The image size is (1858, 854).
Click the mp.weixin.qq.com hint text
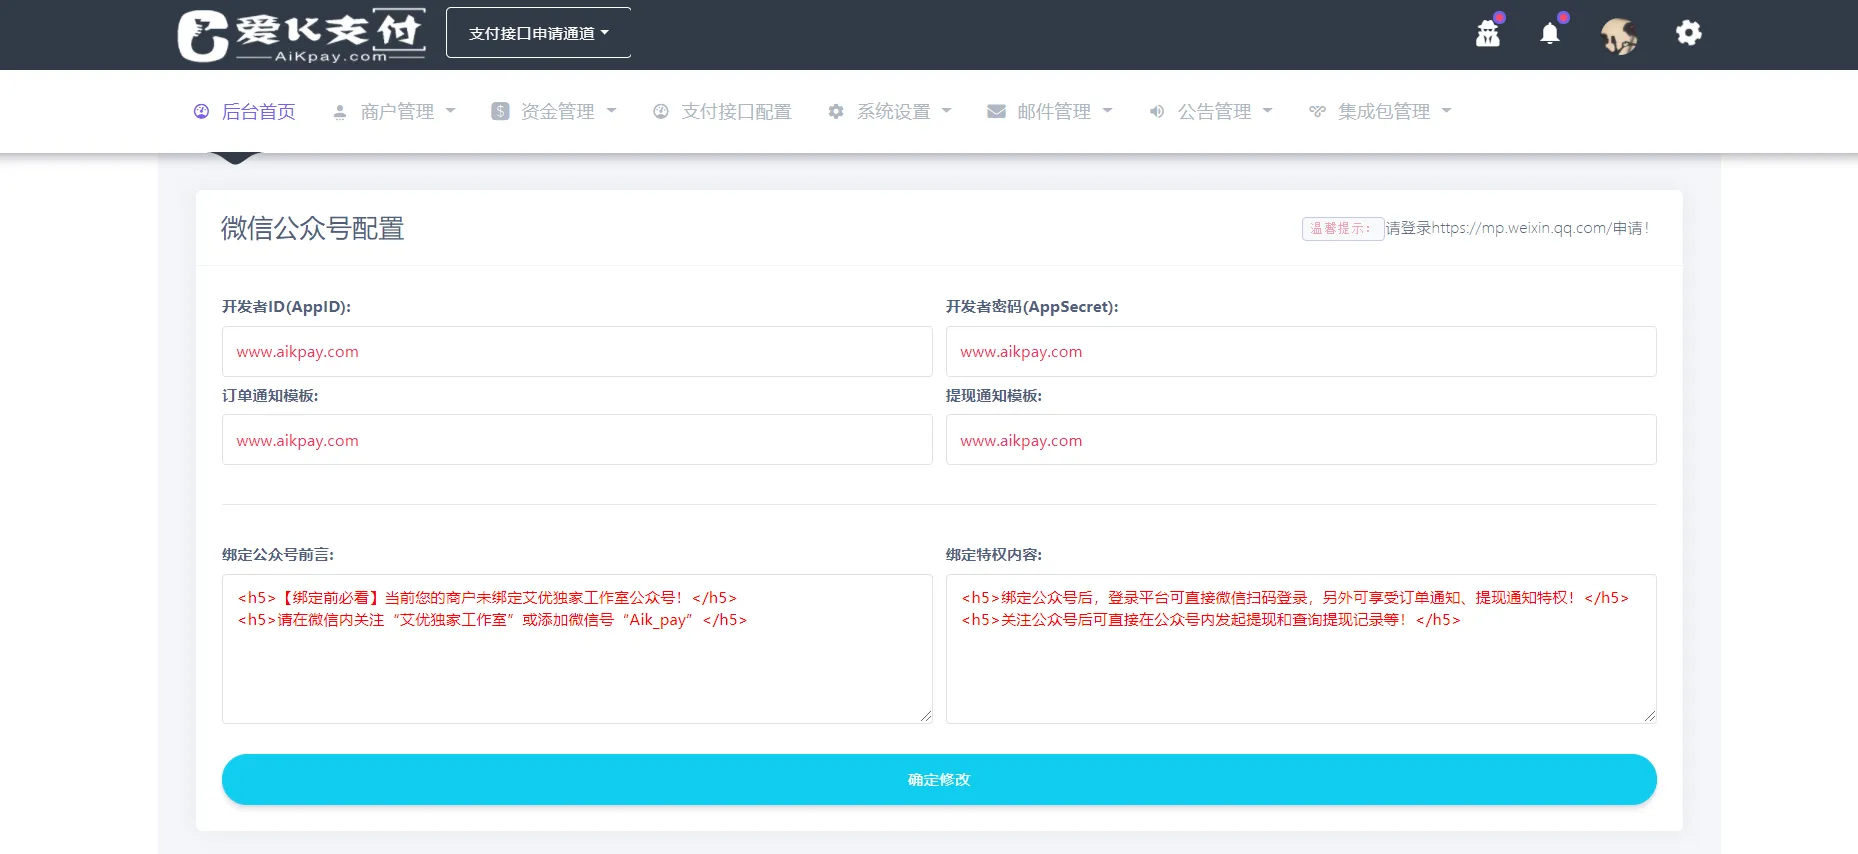(1517, 228)
